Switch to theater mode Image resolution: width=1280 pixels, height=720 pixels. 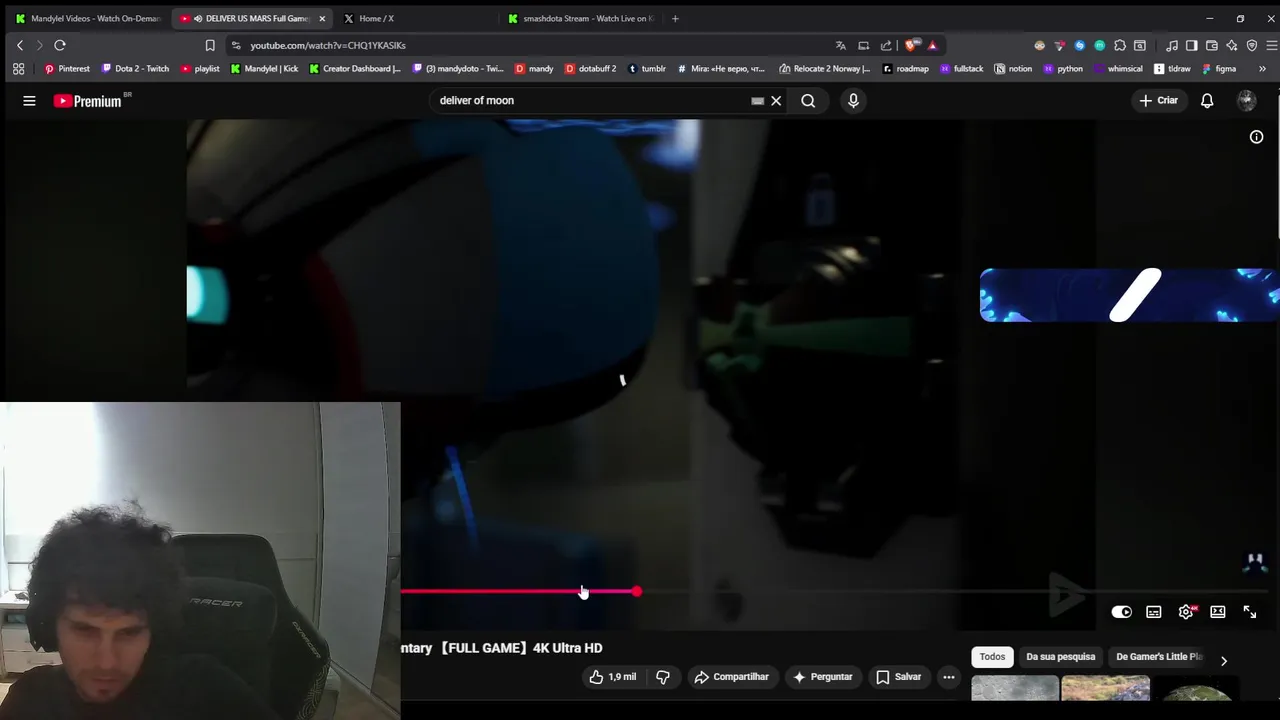click(x=1218, y=612)
